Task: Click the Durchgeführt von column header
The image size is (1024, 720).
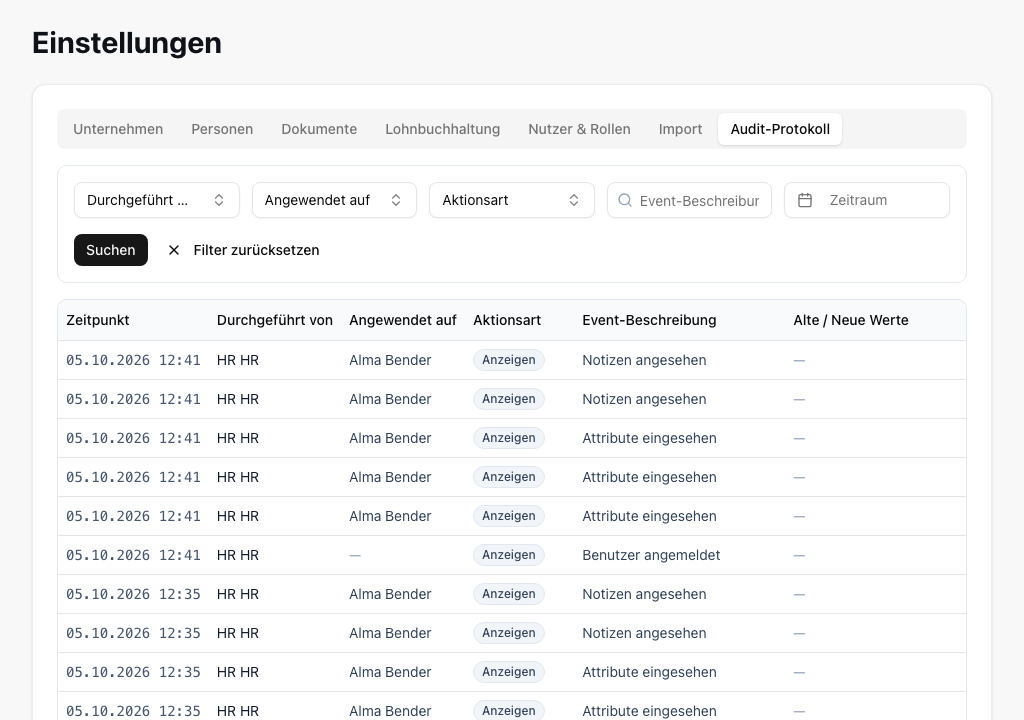Action: [x=275, y=320]
